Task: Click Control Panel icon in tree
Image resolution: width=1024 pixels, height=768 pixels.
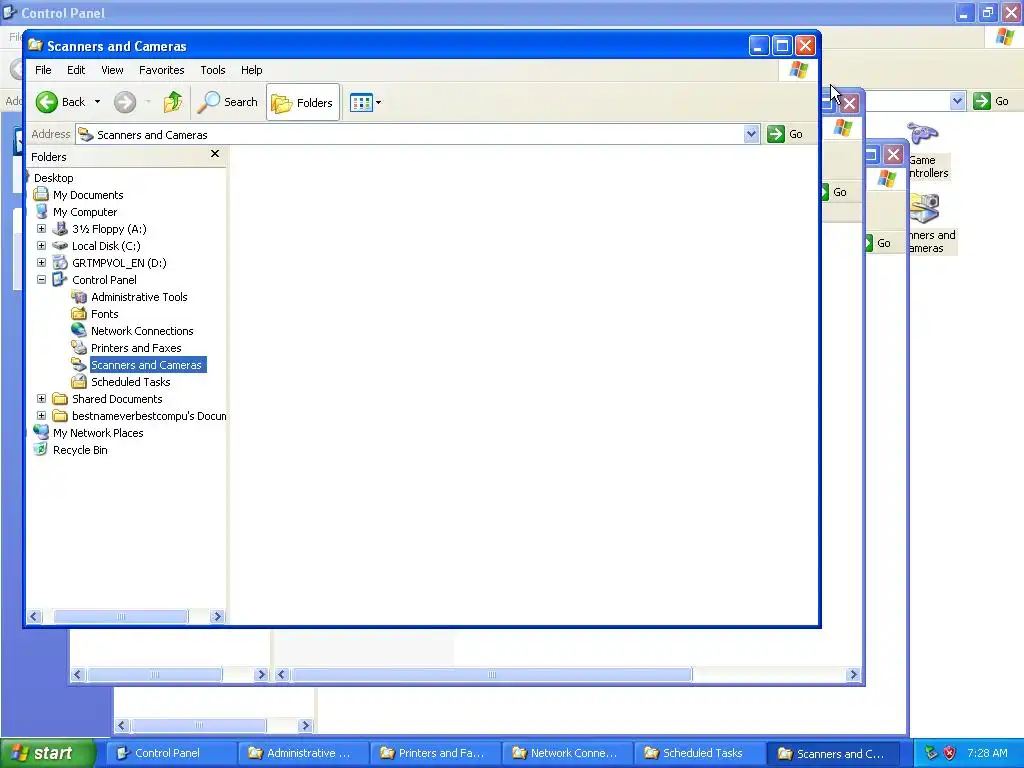Action: pyautogui.click(x=60, y=280)
